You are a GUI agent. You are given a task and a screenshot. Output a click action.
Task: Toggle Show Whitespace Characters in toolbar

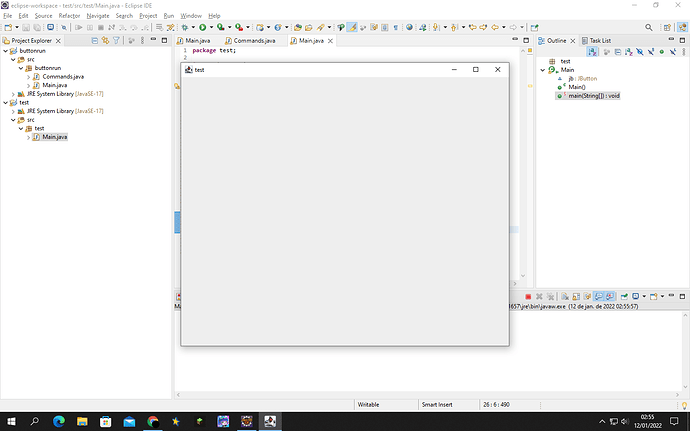point(396,27)
